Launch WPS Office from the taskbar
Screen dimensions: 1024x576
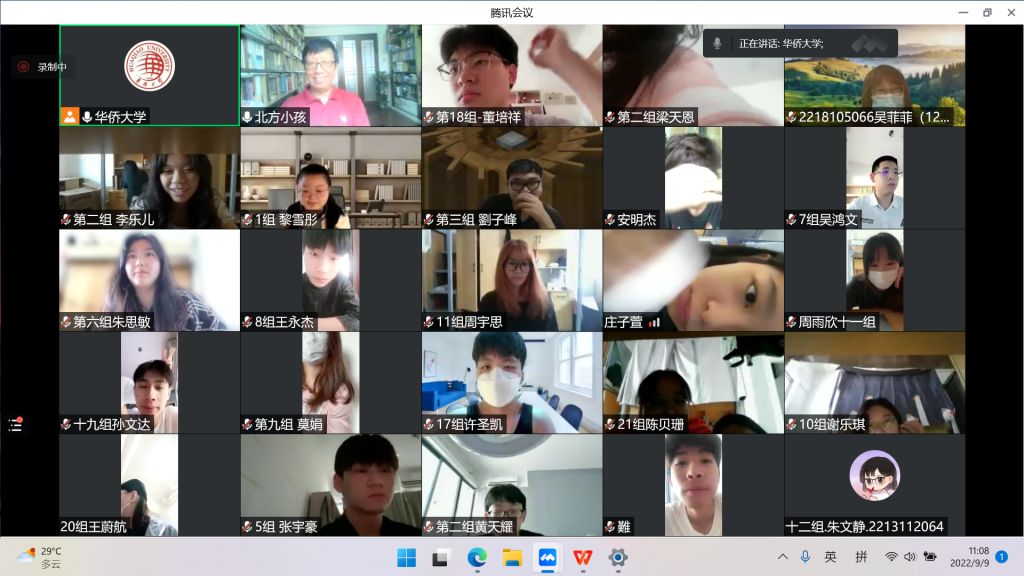(582, 557)
